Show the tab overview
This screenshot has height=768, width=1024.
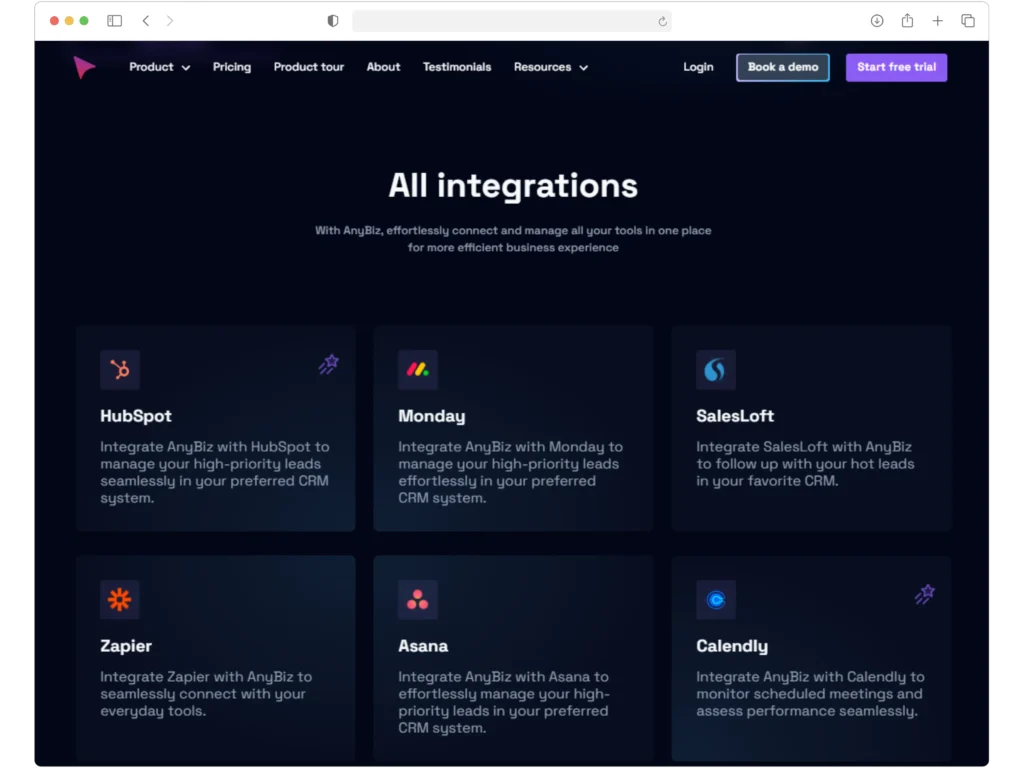pyautogui.click(x=968, y=21)
